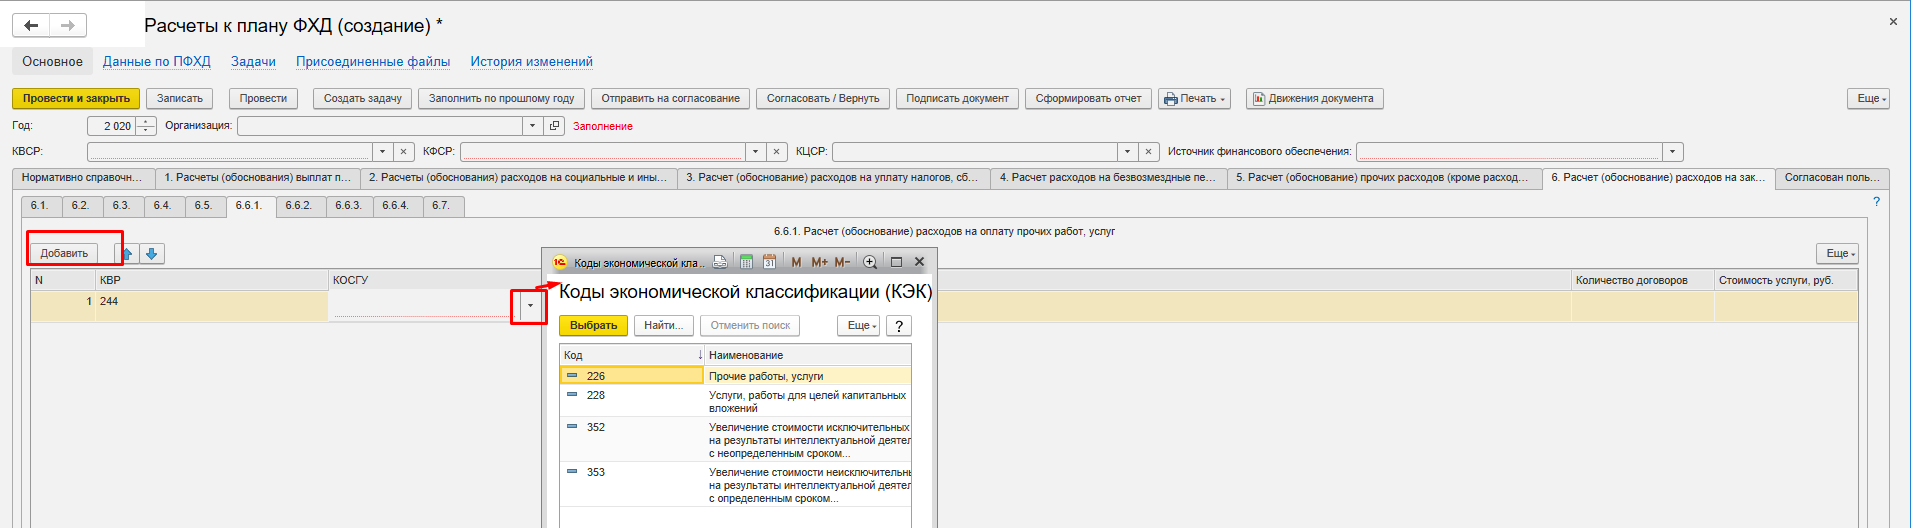Open Присоединенные файлы tab
The width and height of the screenshot is (1911, 528).
(x=373, y=62)
